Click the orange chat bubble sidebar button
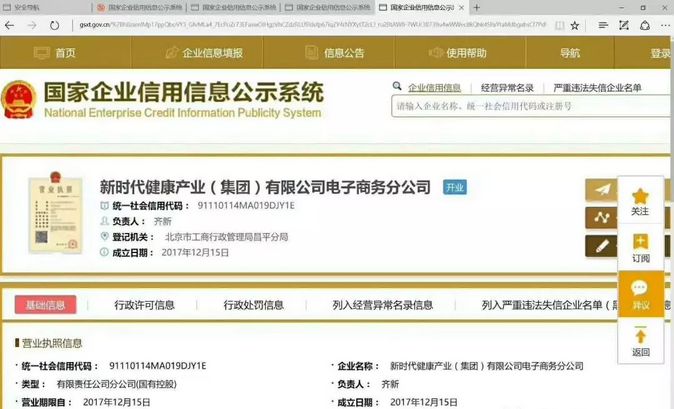This screenshot has width=674, height=409. (640, 294)
